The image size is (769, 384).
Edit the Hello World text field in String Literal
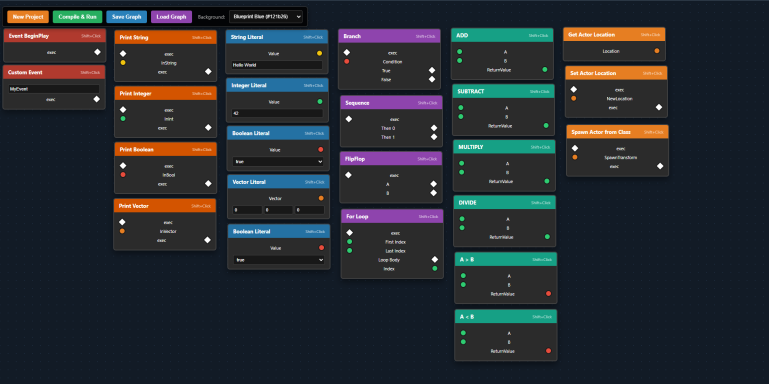[x=277, y=65]
